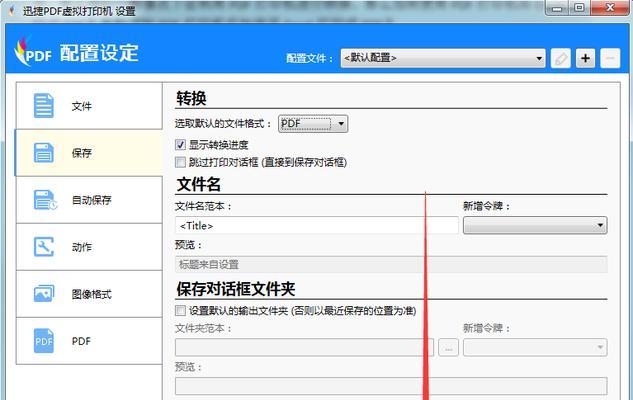Click the 动作 wrench icon

coord(44,247)
